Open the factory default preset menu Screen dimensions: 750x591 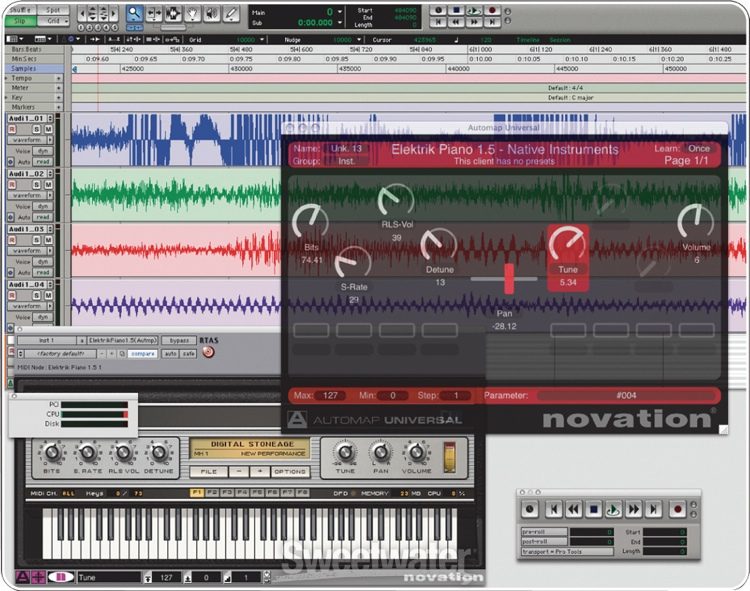tap(61, 354)
